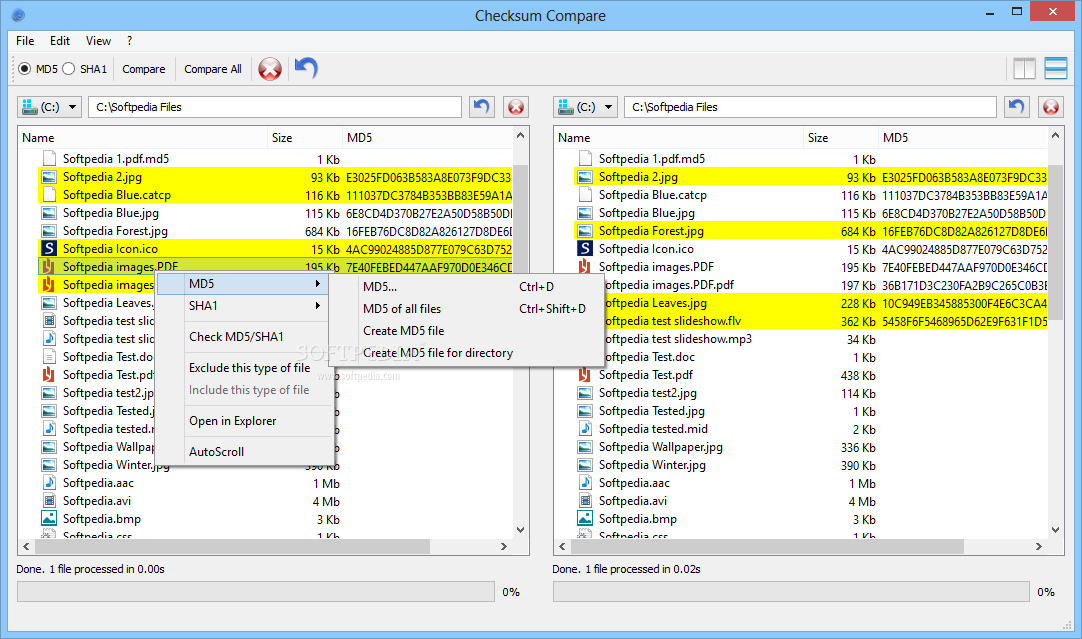Click the Checksum Compare app icon in title bar
The height and width of the screenshot is (639, 1082).
(19, 14)
